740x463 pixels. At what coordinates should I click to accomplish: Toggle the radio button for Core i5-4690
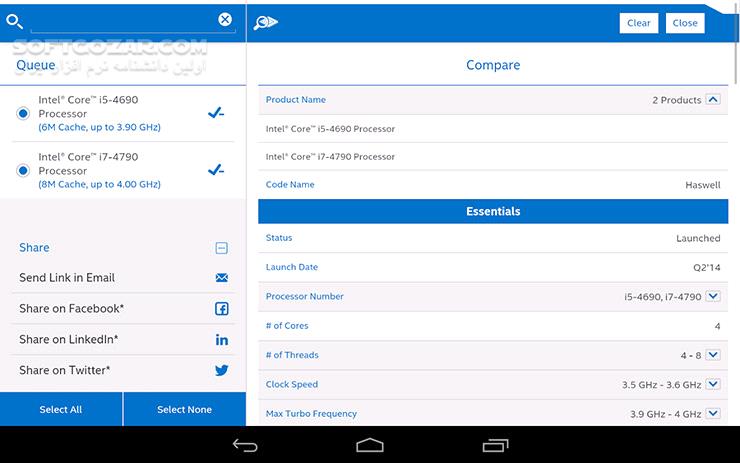tap(23, 113)
